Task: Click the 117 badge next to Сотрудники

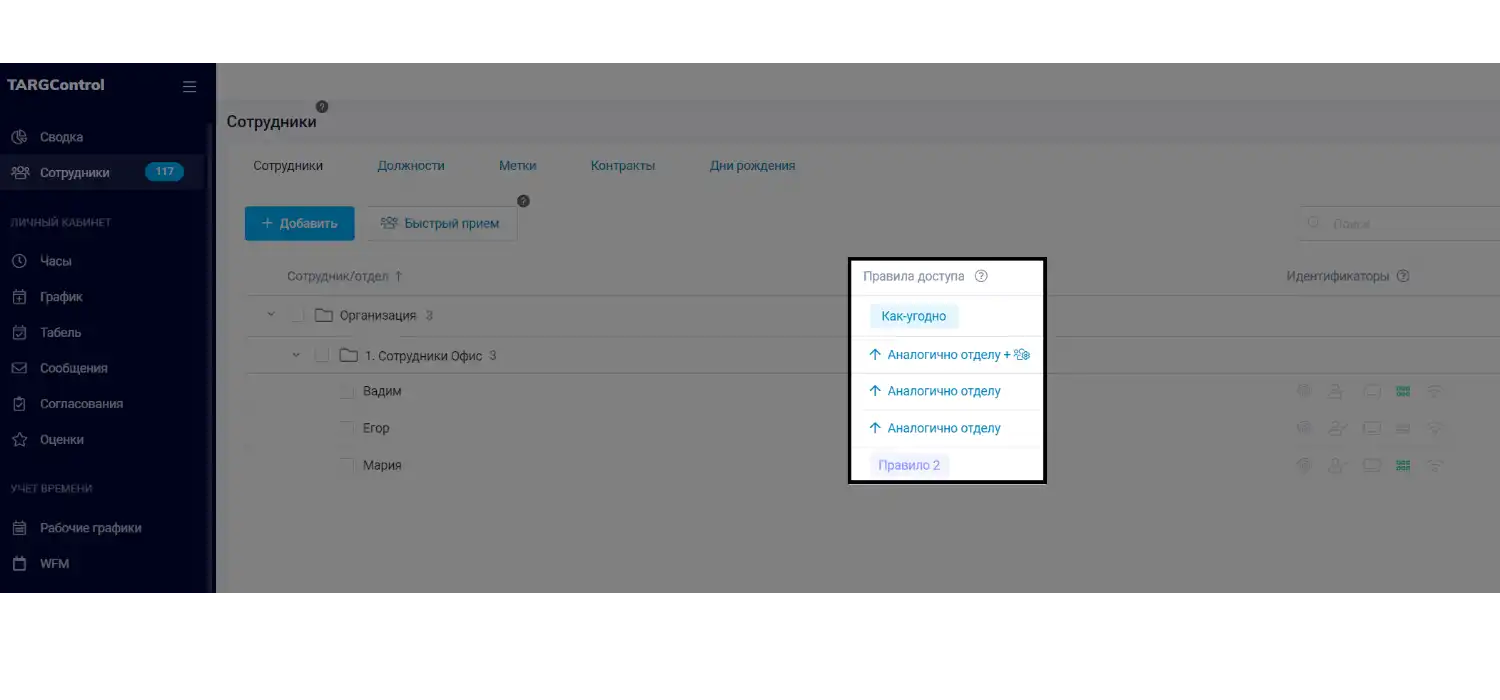Action: click(165, 172)
